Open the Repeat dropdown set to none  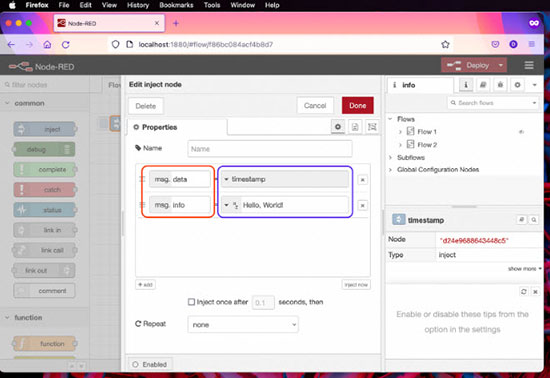tap(243, 324)
